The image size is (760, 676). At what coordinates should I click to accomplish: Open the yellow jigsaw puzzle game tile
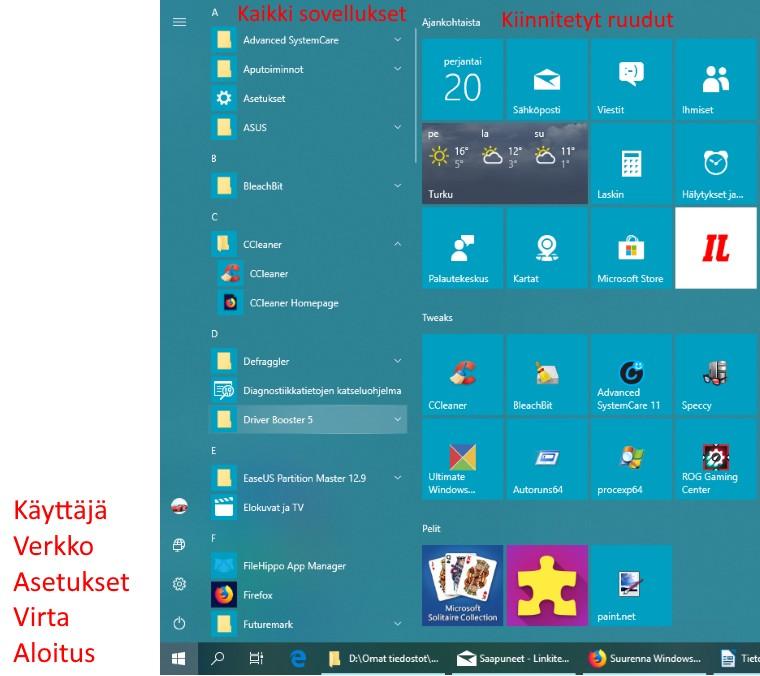[547, 585]
